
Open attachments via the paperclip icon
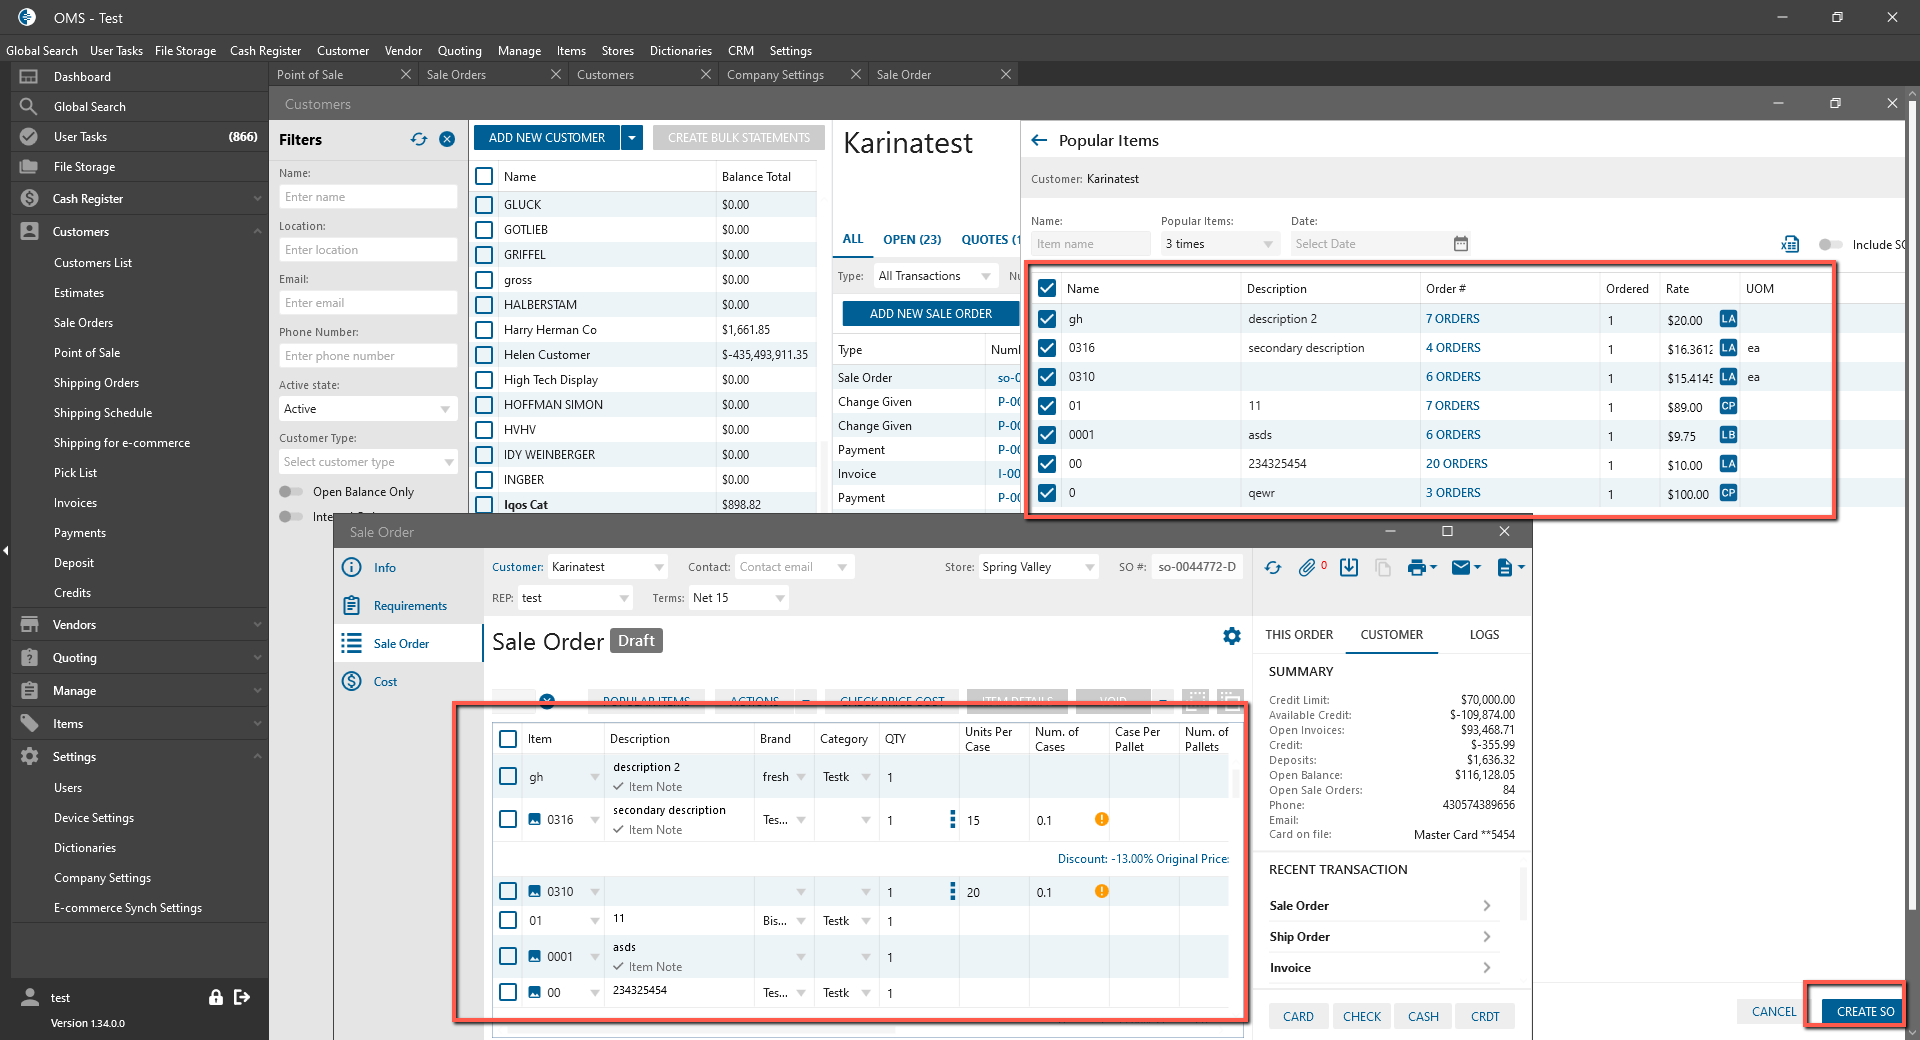(x=1307, y=568)
